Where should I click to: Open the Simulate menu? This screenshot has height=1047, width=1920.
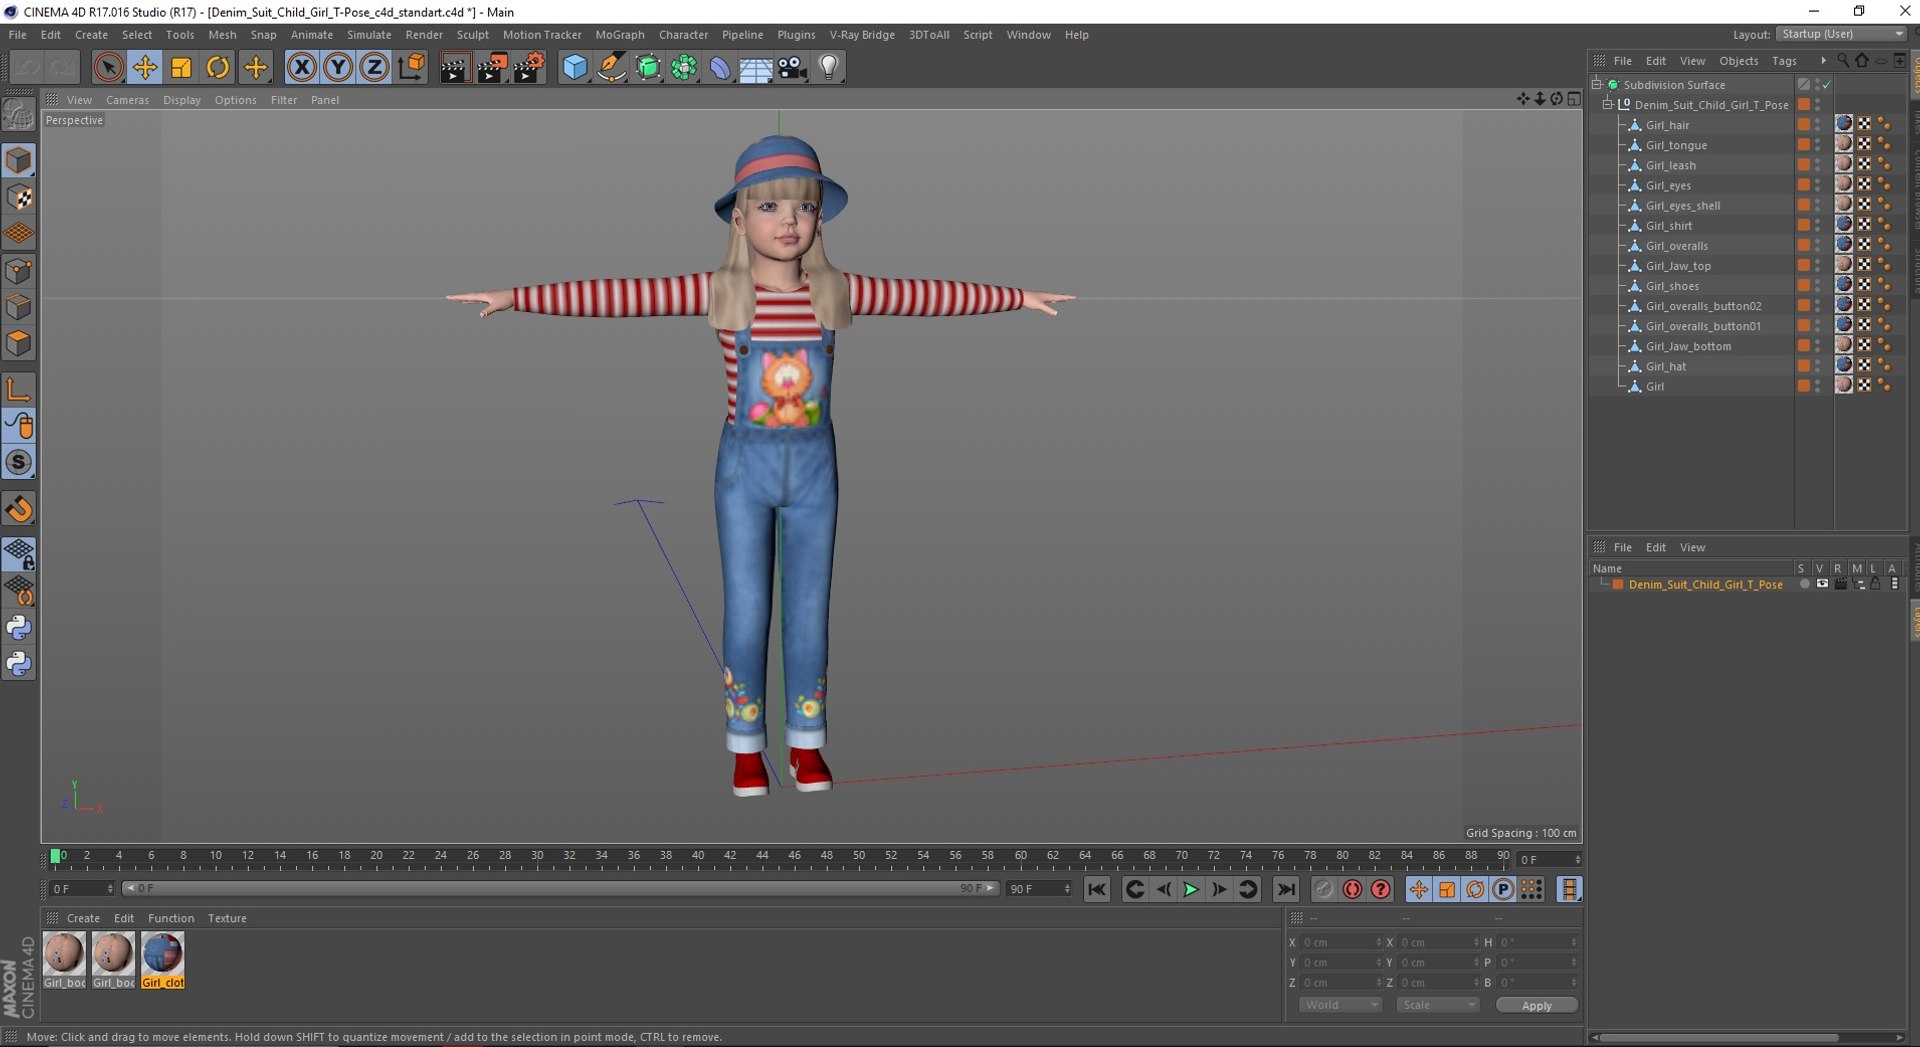(x=369, y=34)
